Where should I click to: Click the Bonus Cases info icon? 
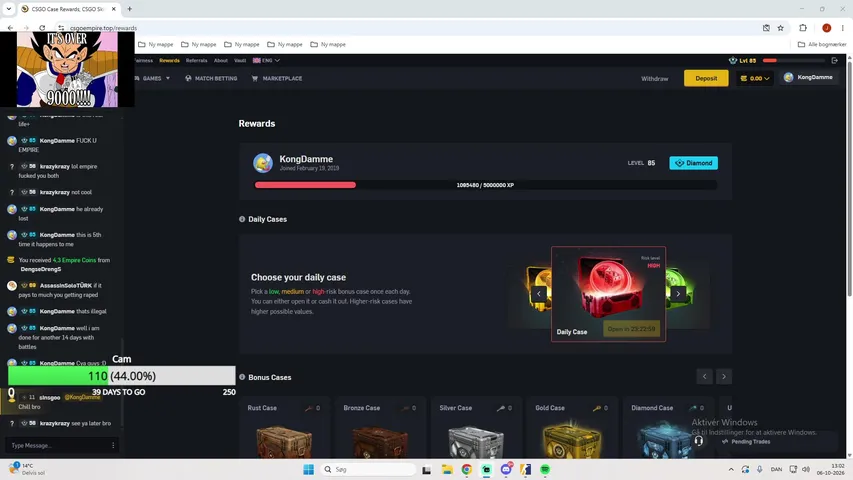[x=242, y=377]
